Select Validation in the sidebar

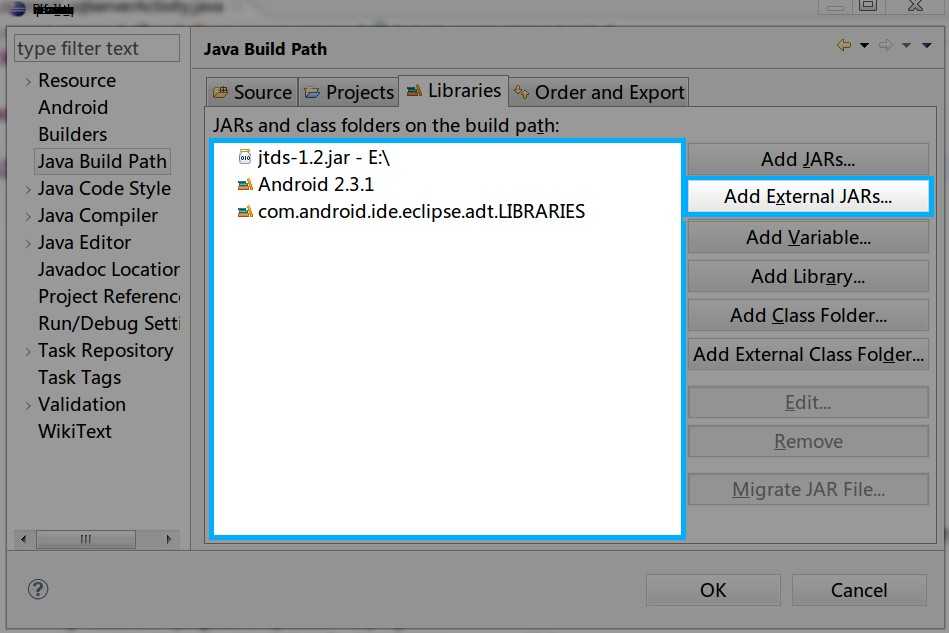82,404
